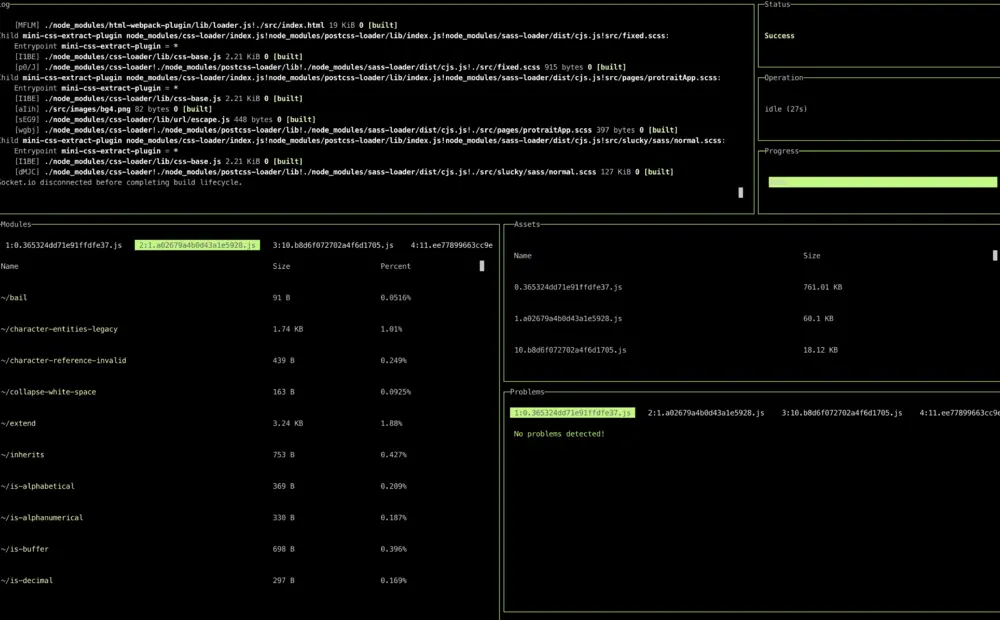
Task: Click asset 1.a02679a4b0d43a1e5928.js
Action: point(568,318)
